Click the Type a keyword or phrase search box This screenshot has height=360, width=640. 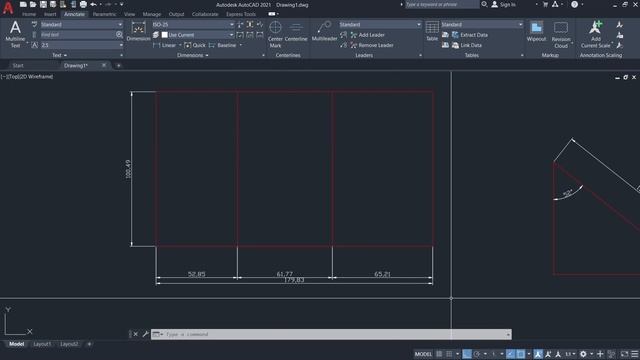pos(442,4)
